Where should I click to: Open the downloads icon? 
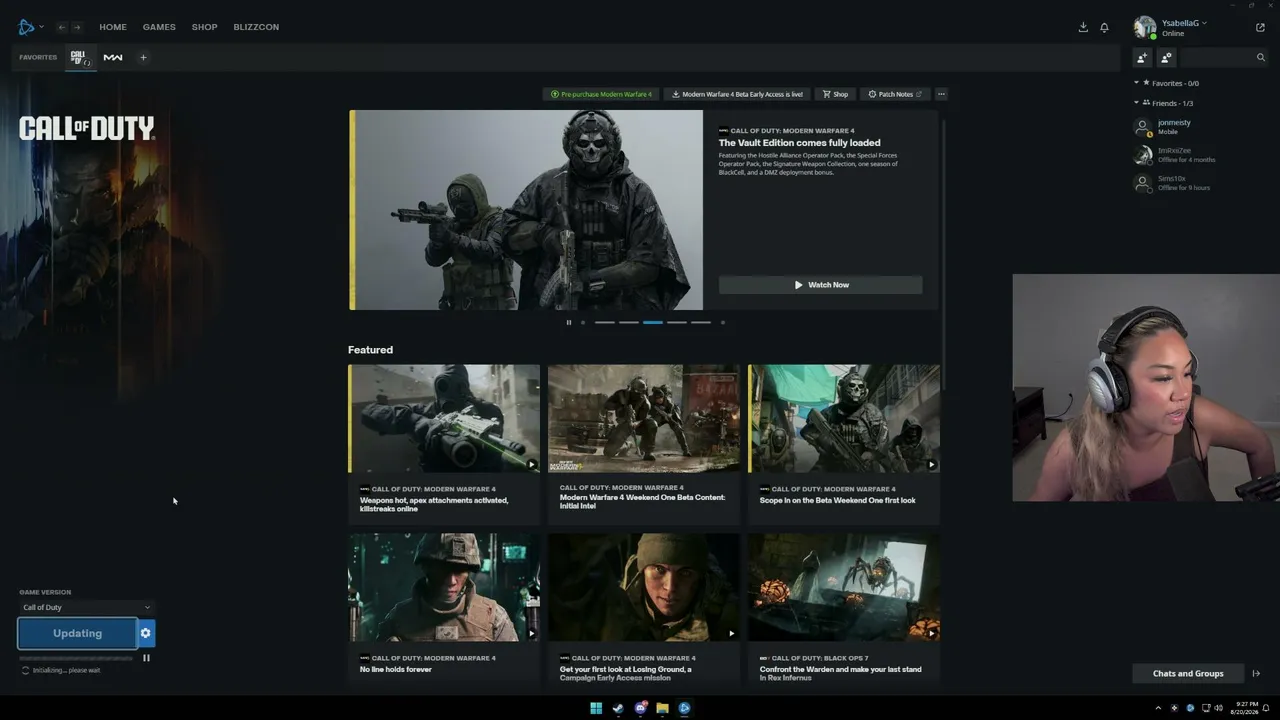[1083, 27]
